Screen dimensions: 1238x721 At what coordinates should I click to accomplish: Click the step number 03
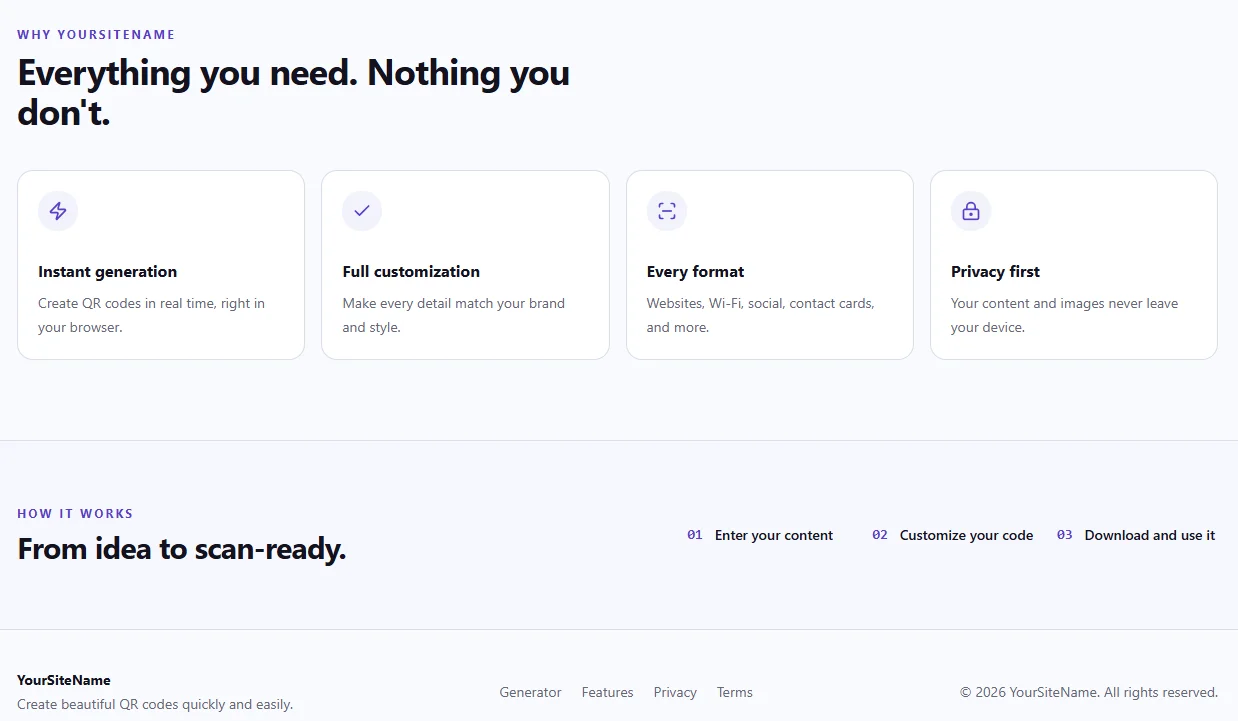1065,535
